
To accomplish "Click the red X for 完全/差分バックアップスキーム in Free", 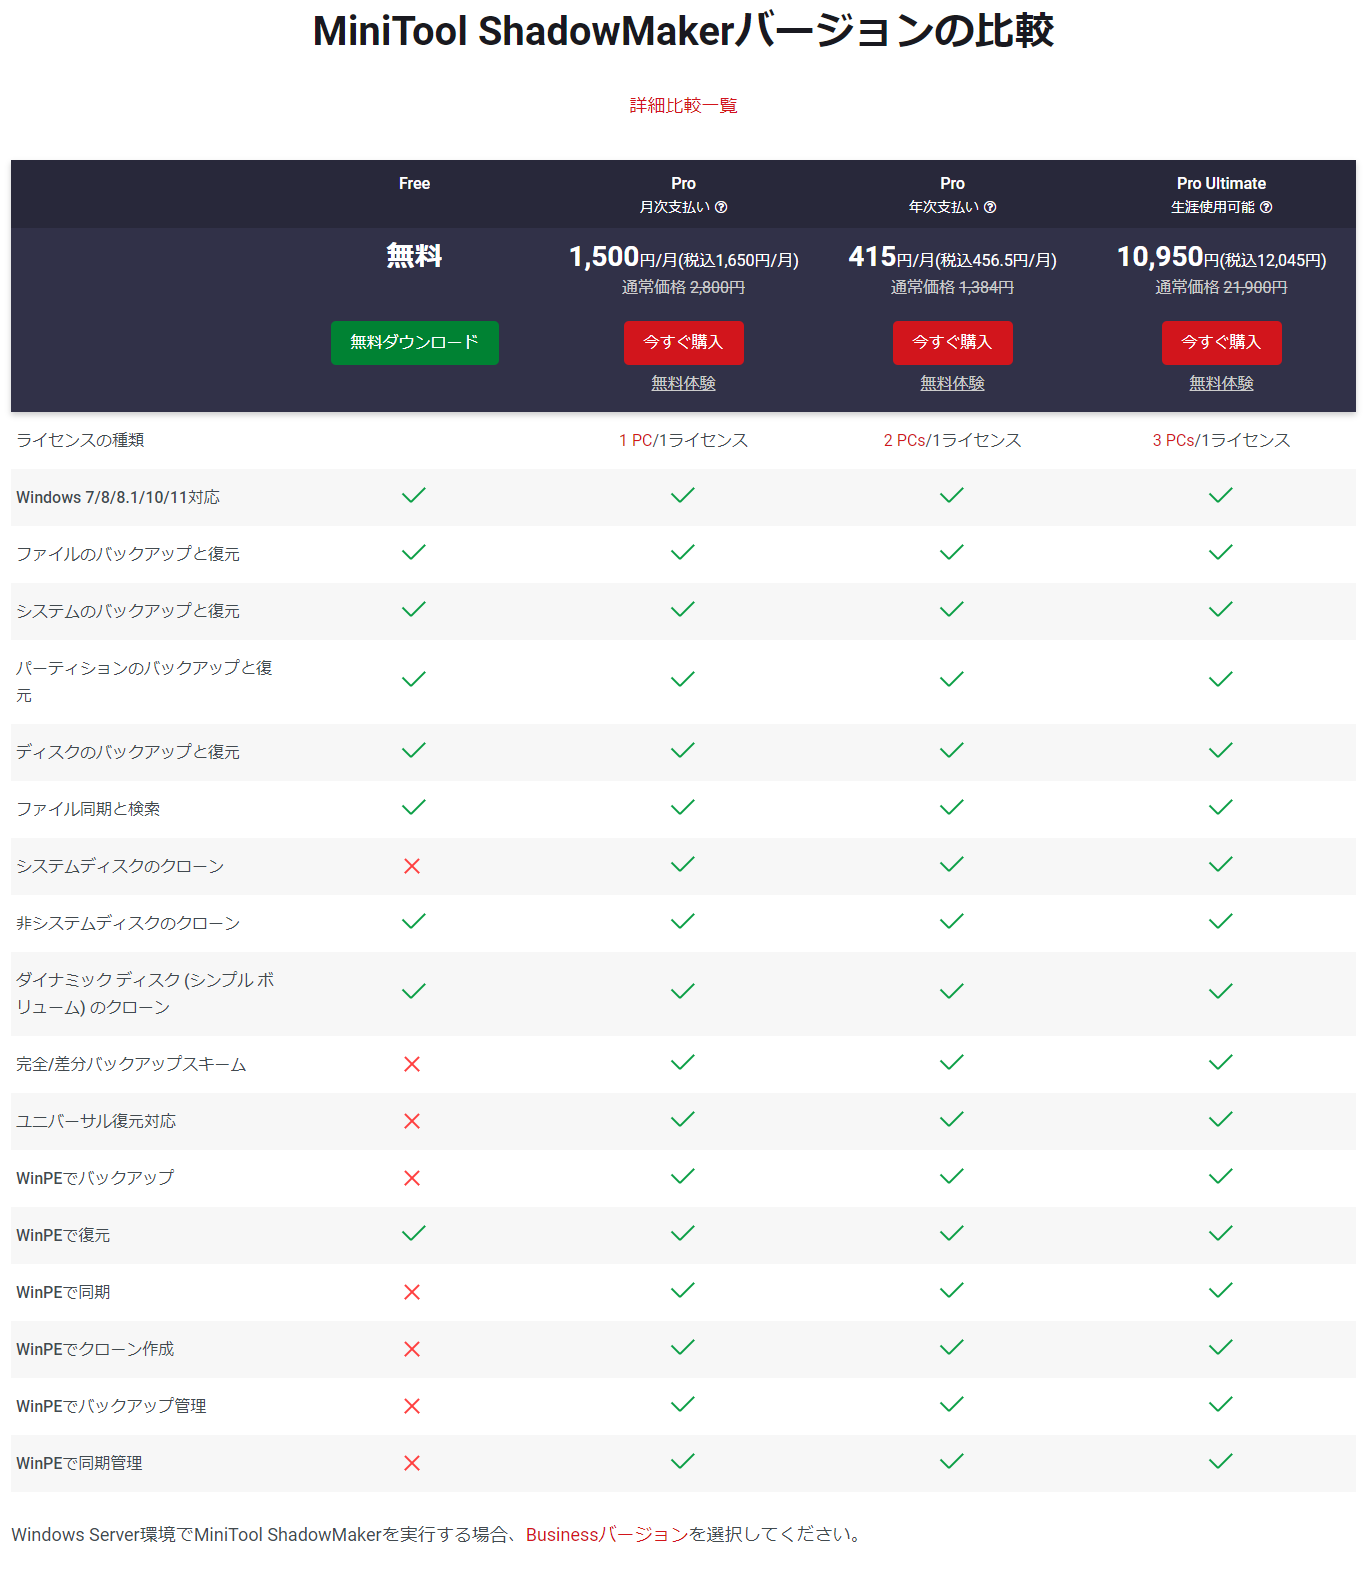I will click(x=412, y=1064).
